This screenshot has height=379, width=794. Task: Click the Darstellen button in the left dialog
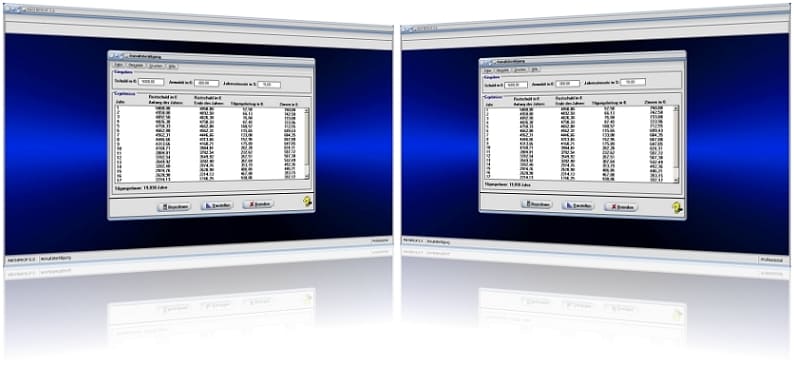click(x=217, y=205)
